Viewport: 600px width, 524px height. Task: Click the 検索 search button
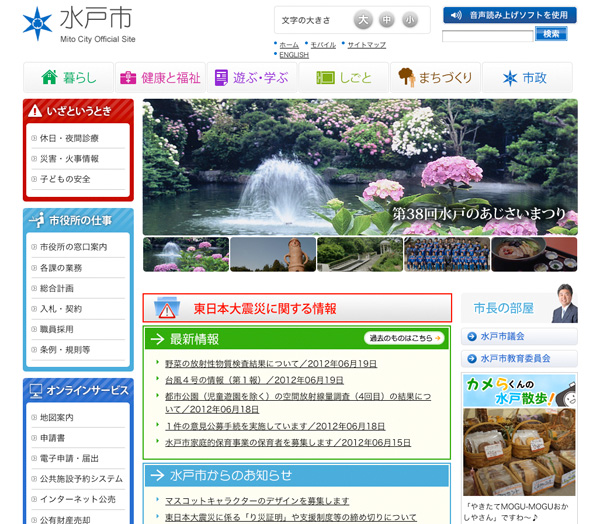click(x=551, y=34)
